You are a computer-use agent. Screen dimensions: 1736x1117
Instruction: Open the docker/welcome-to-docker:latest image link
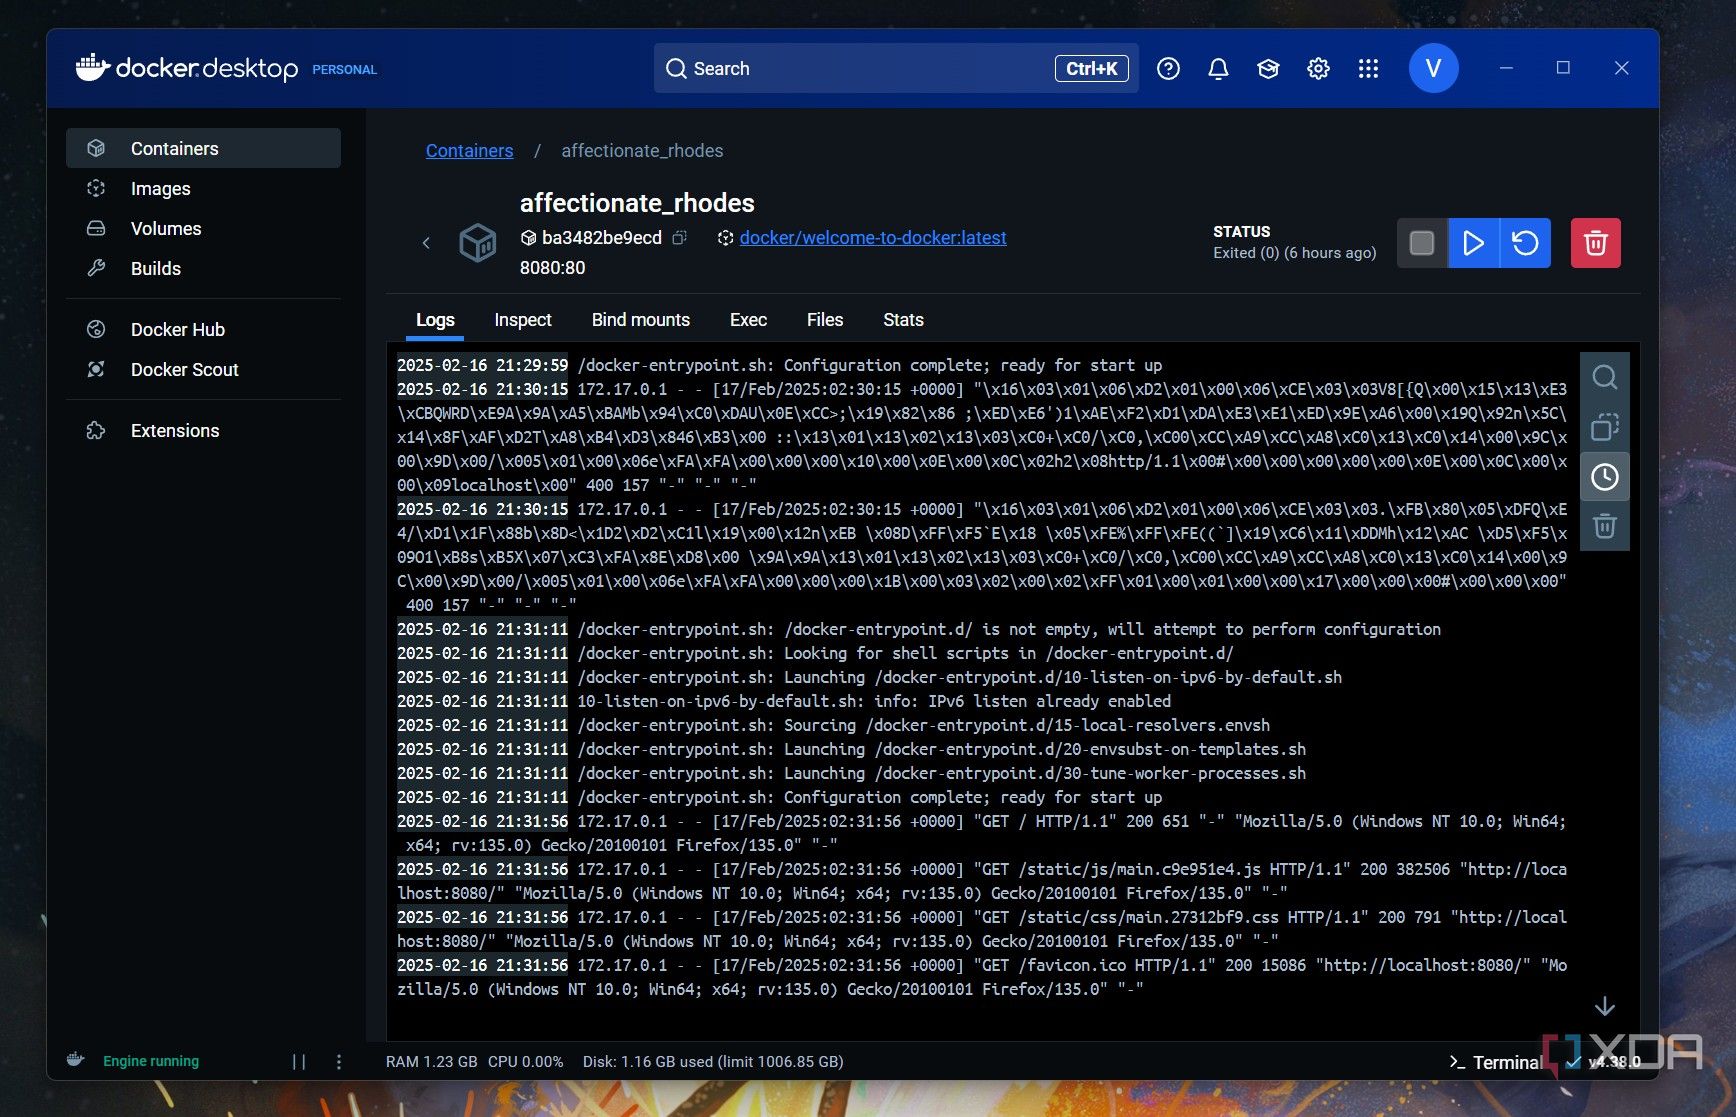872,238
